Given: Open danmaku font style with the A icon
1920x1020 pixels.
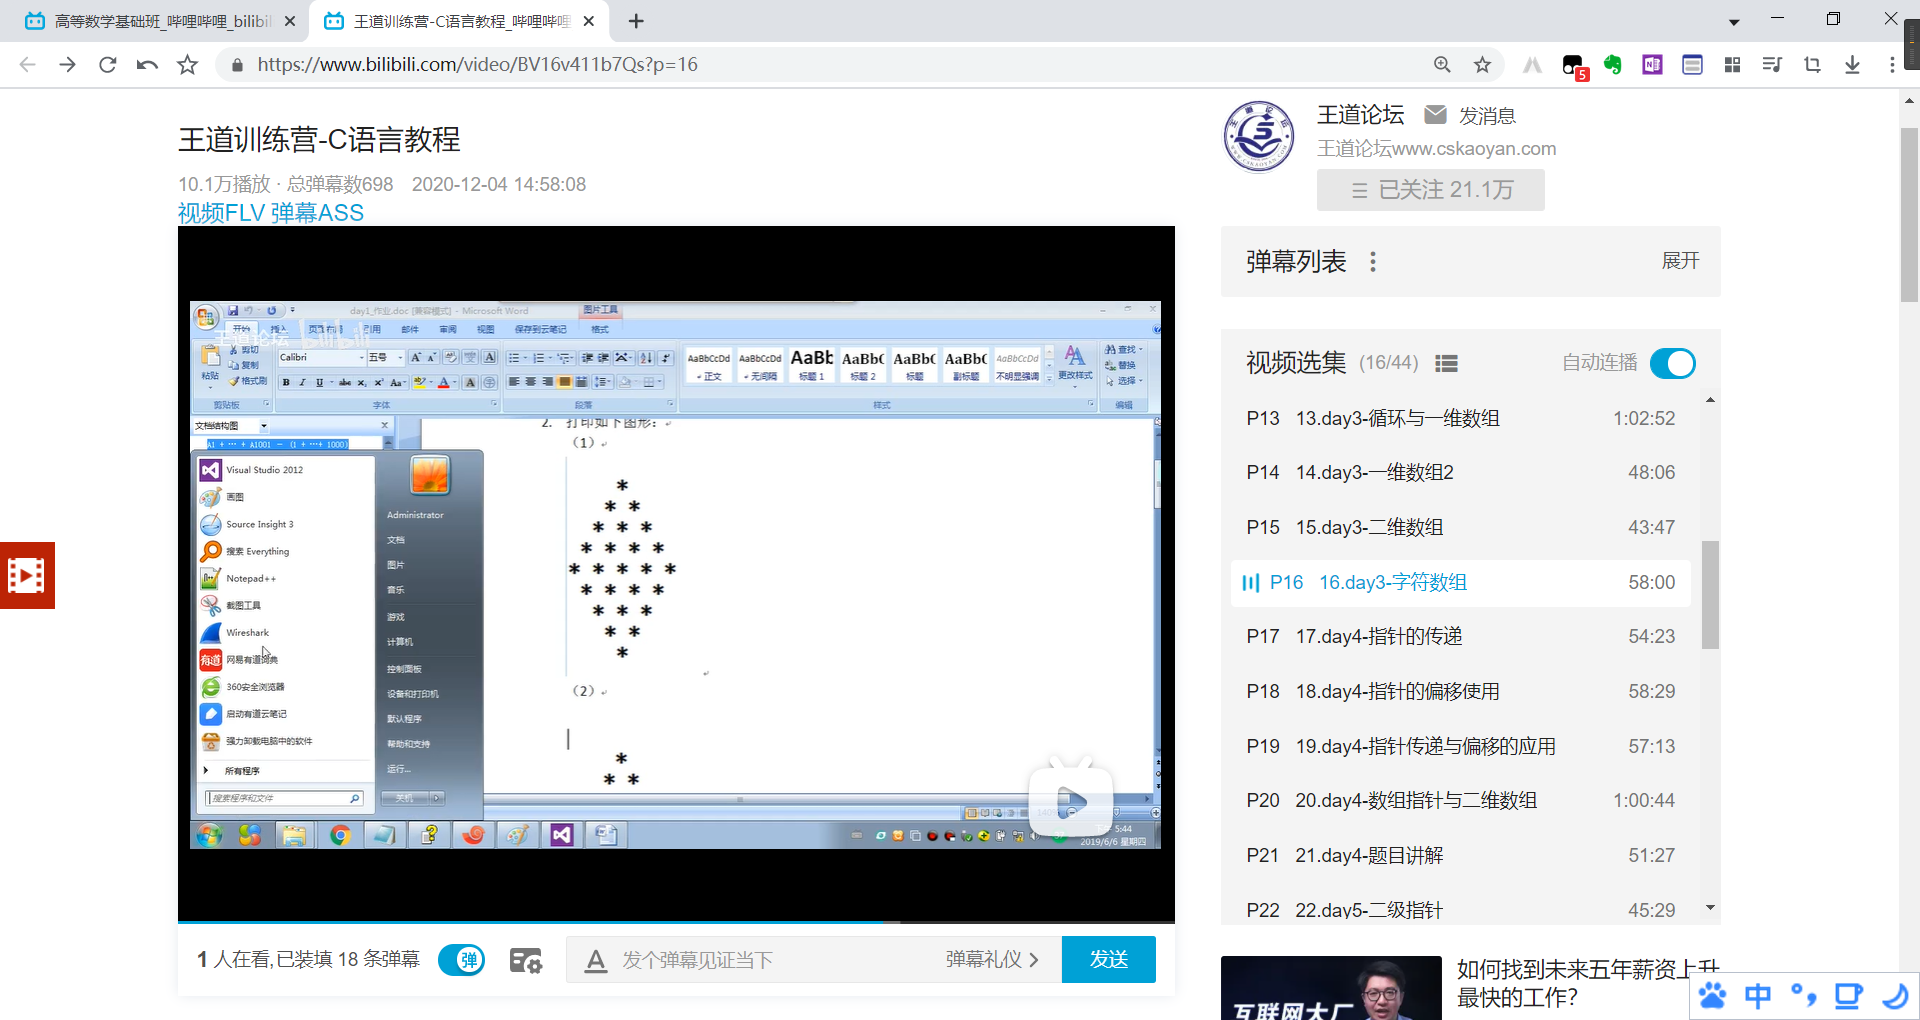Looking at the screenshot, I should (x=596, y=961).
